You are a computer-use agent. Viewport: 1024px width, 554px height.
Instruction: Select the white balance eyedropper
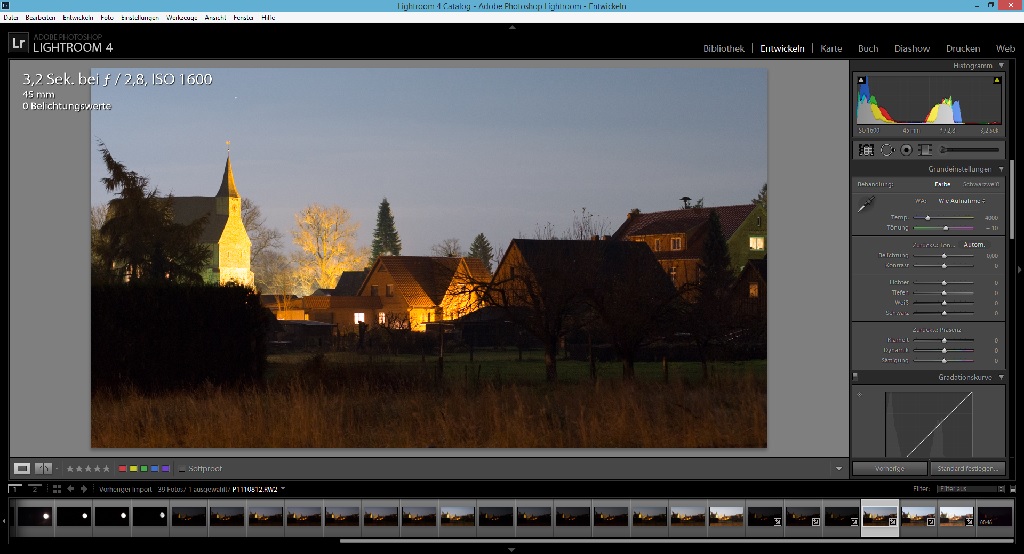pos(866,204)
